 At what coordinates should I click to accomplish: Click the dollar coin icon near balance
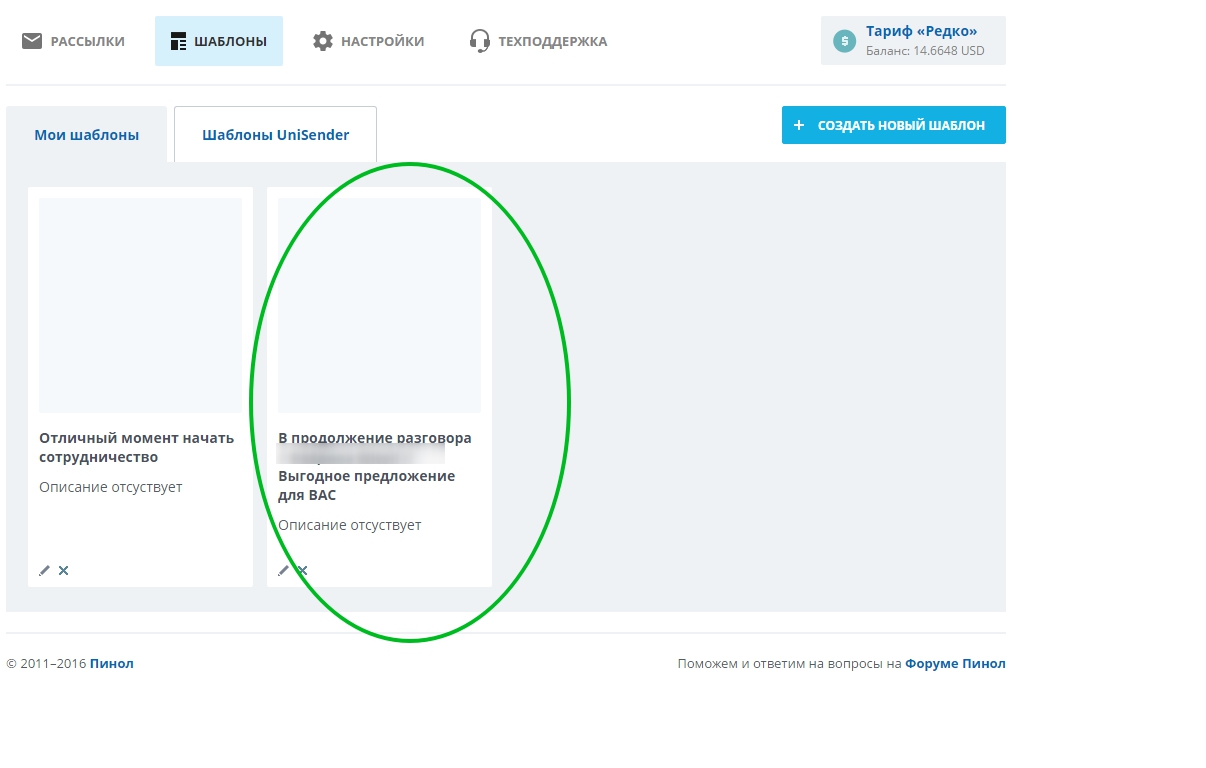tap(845, 41)
